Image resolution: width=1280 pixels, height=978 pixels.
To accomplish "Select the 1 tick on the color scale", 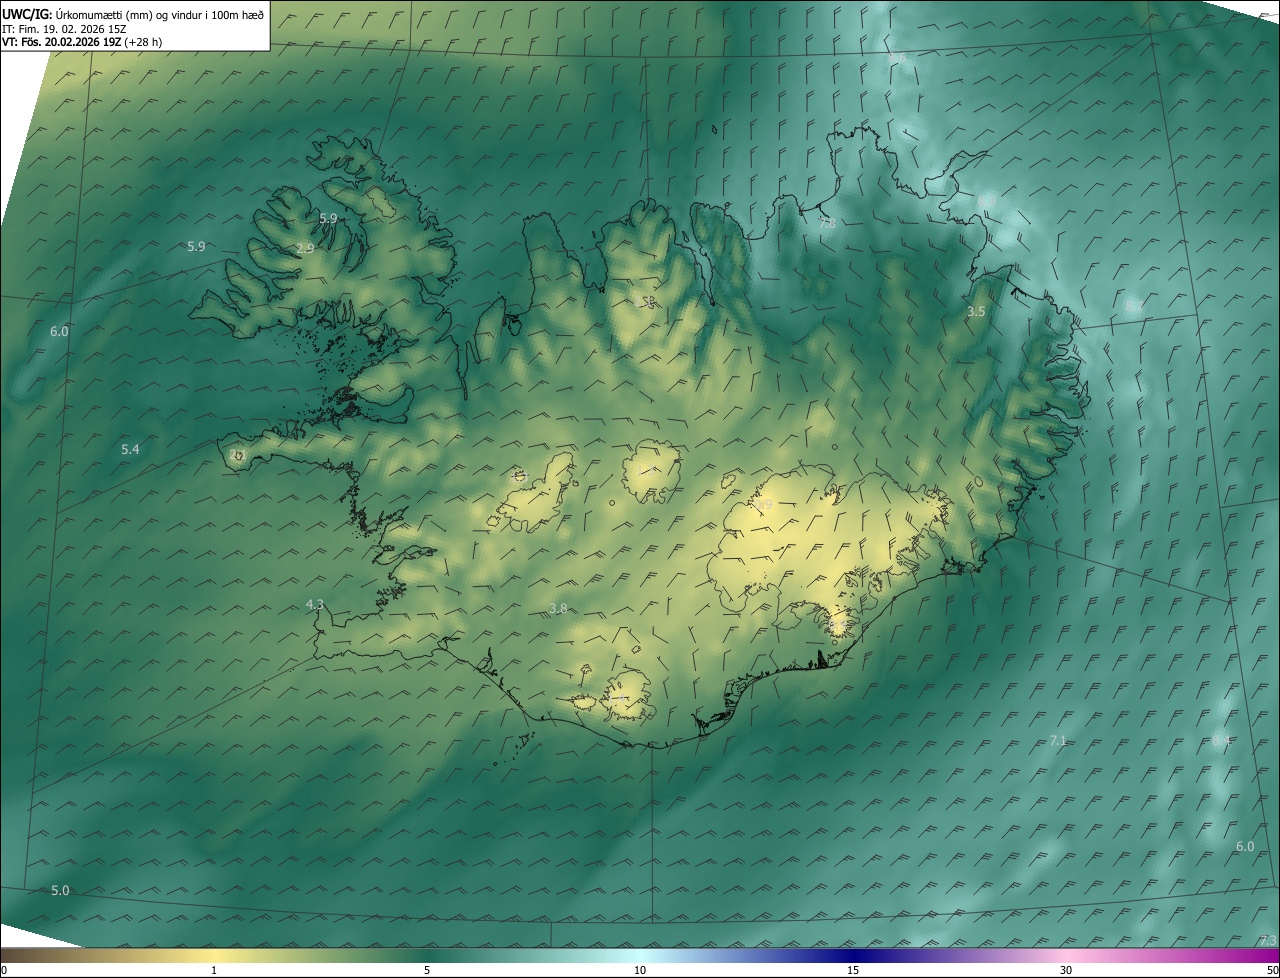I will [x=214, y=970].
